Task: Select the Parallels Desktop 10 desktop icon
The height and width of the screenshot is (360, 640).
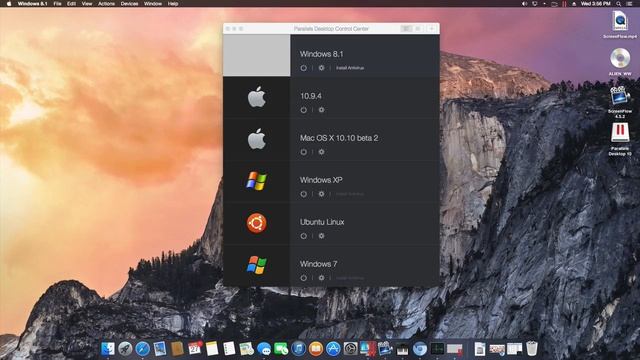Action: click(x=620, y=139)
